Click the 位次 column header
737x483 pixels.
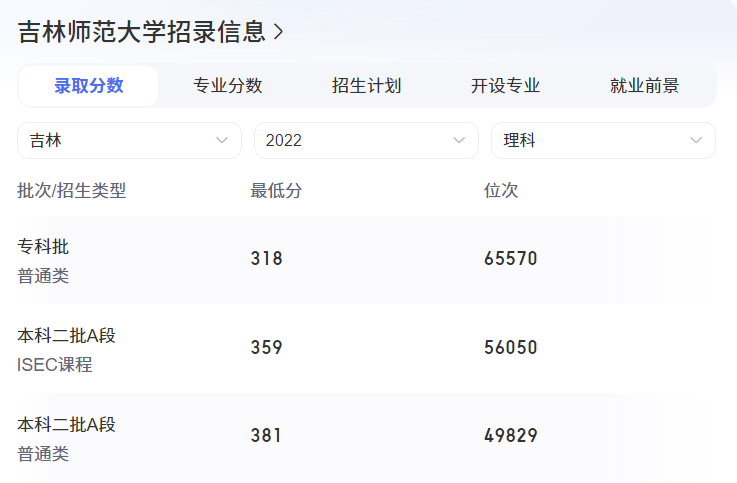tap(501, 190)
